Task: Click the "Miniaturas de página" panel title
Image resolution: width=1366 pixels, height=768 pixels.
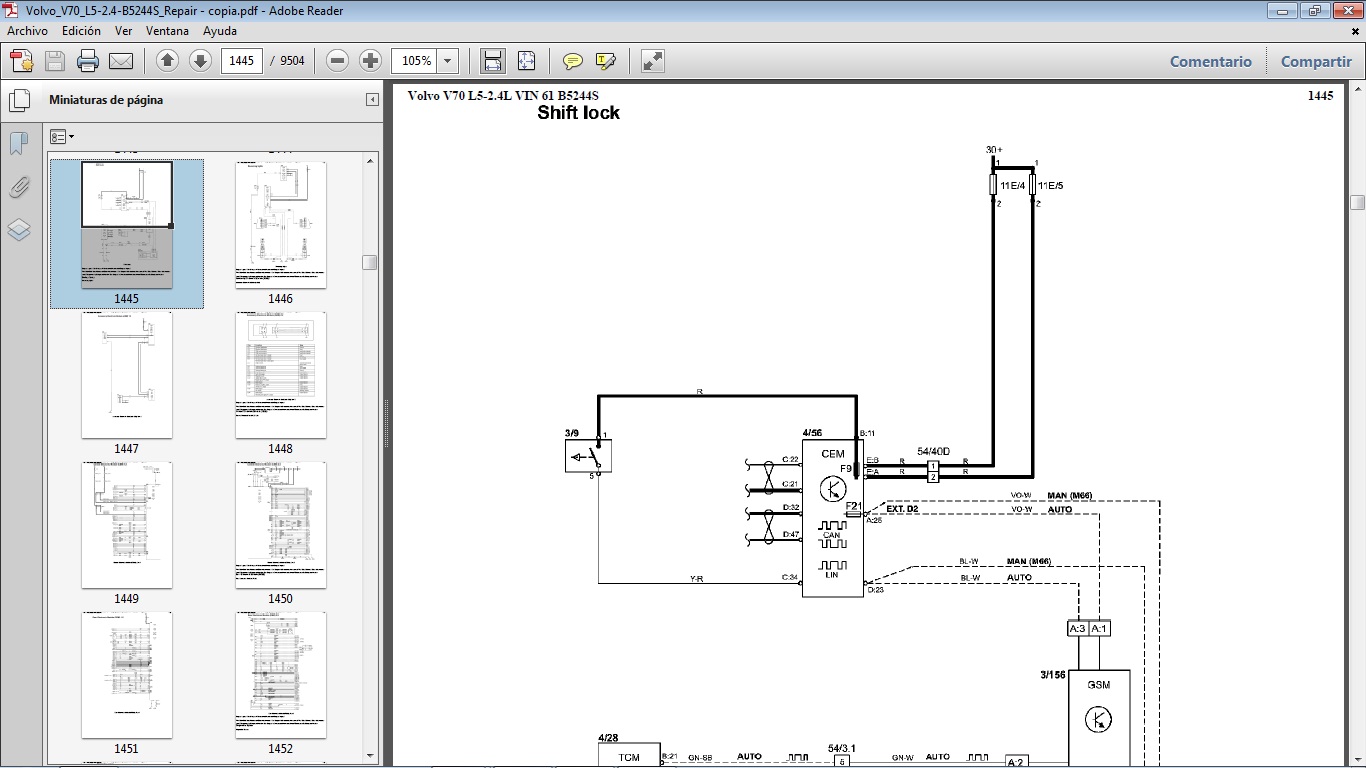Action: [x=106, y=100]
